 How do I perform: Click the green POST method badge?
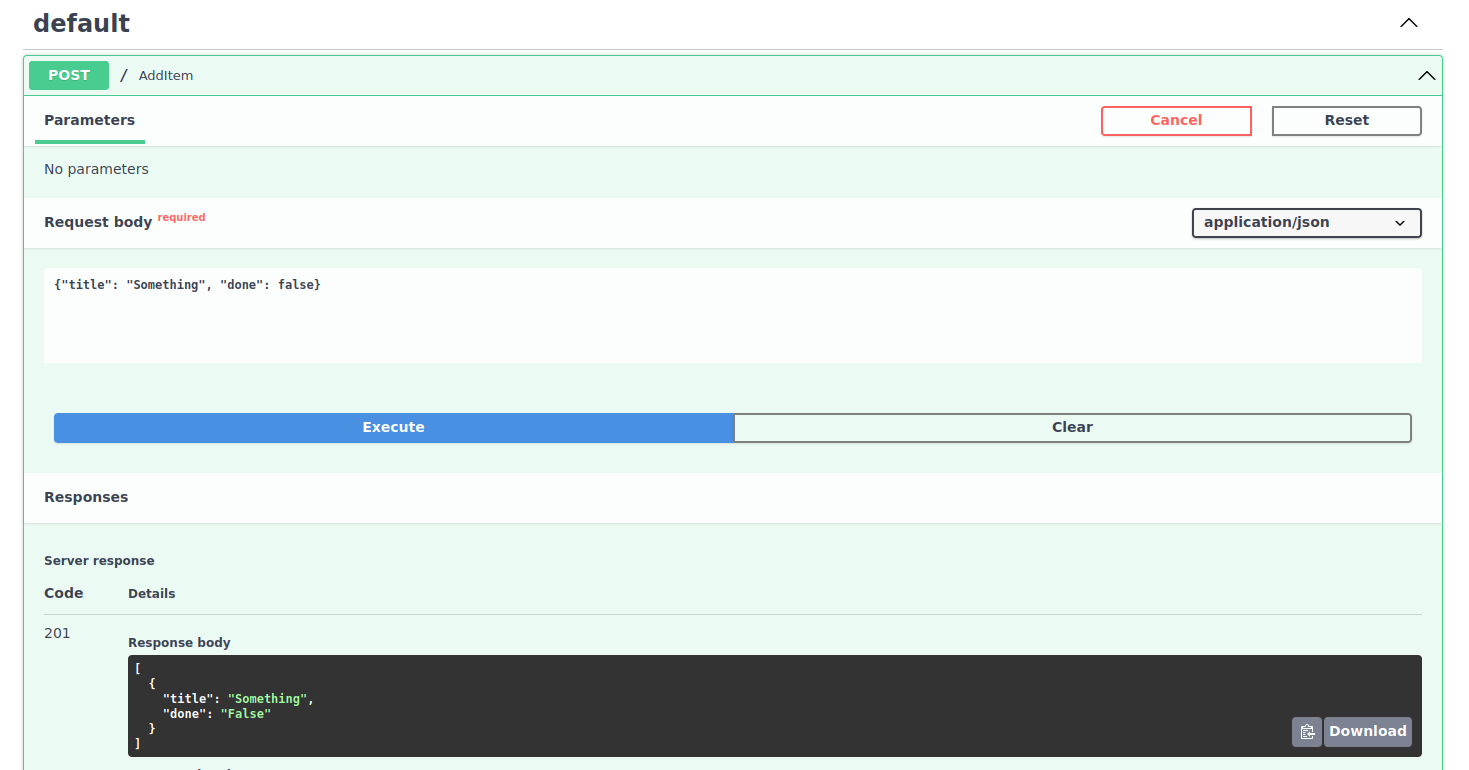(x=68, y=75)
